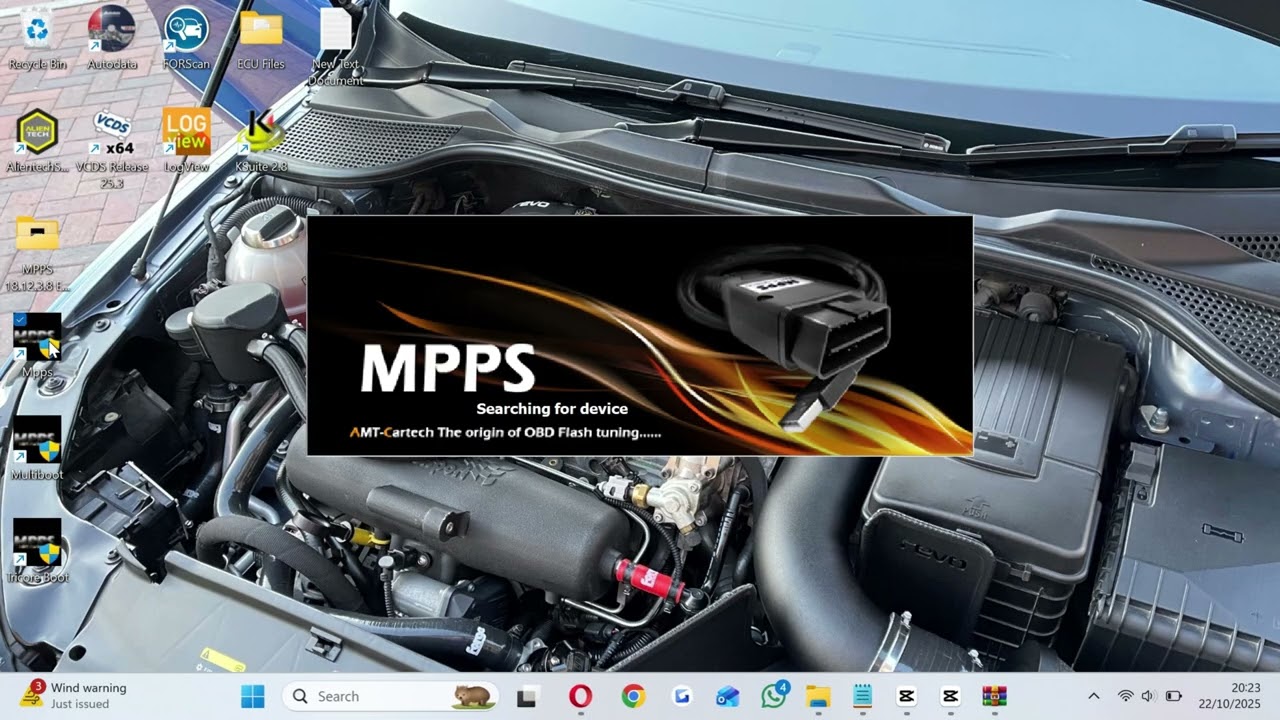Open the Recycle Bin desktop icon
Screen dimensions: 1280x720
[x=37, y=38]
